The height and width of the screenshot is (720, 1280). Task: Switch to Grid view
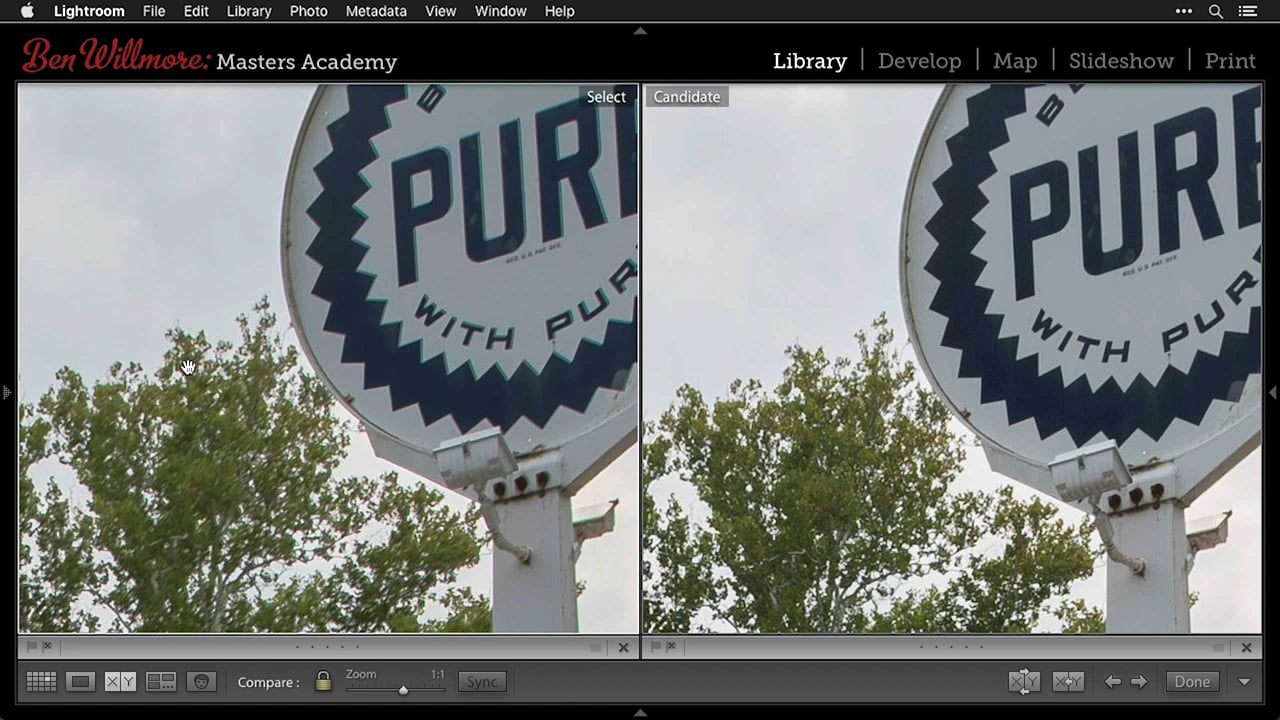41,682
